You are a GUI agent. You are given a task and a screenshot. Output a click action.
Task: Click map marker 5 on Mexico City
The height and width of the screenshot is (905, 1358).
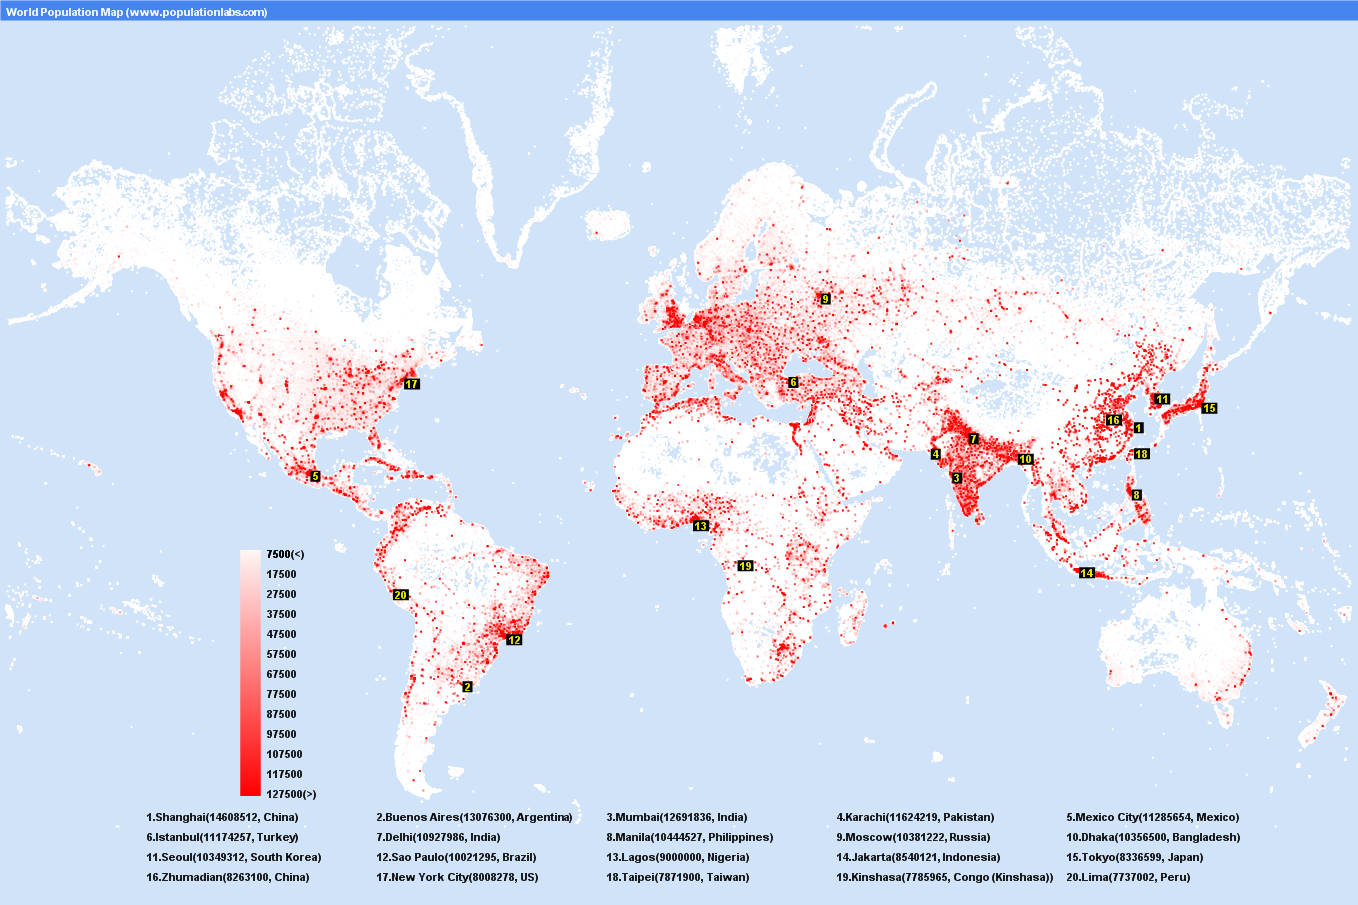[x=315, y=477]
